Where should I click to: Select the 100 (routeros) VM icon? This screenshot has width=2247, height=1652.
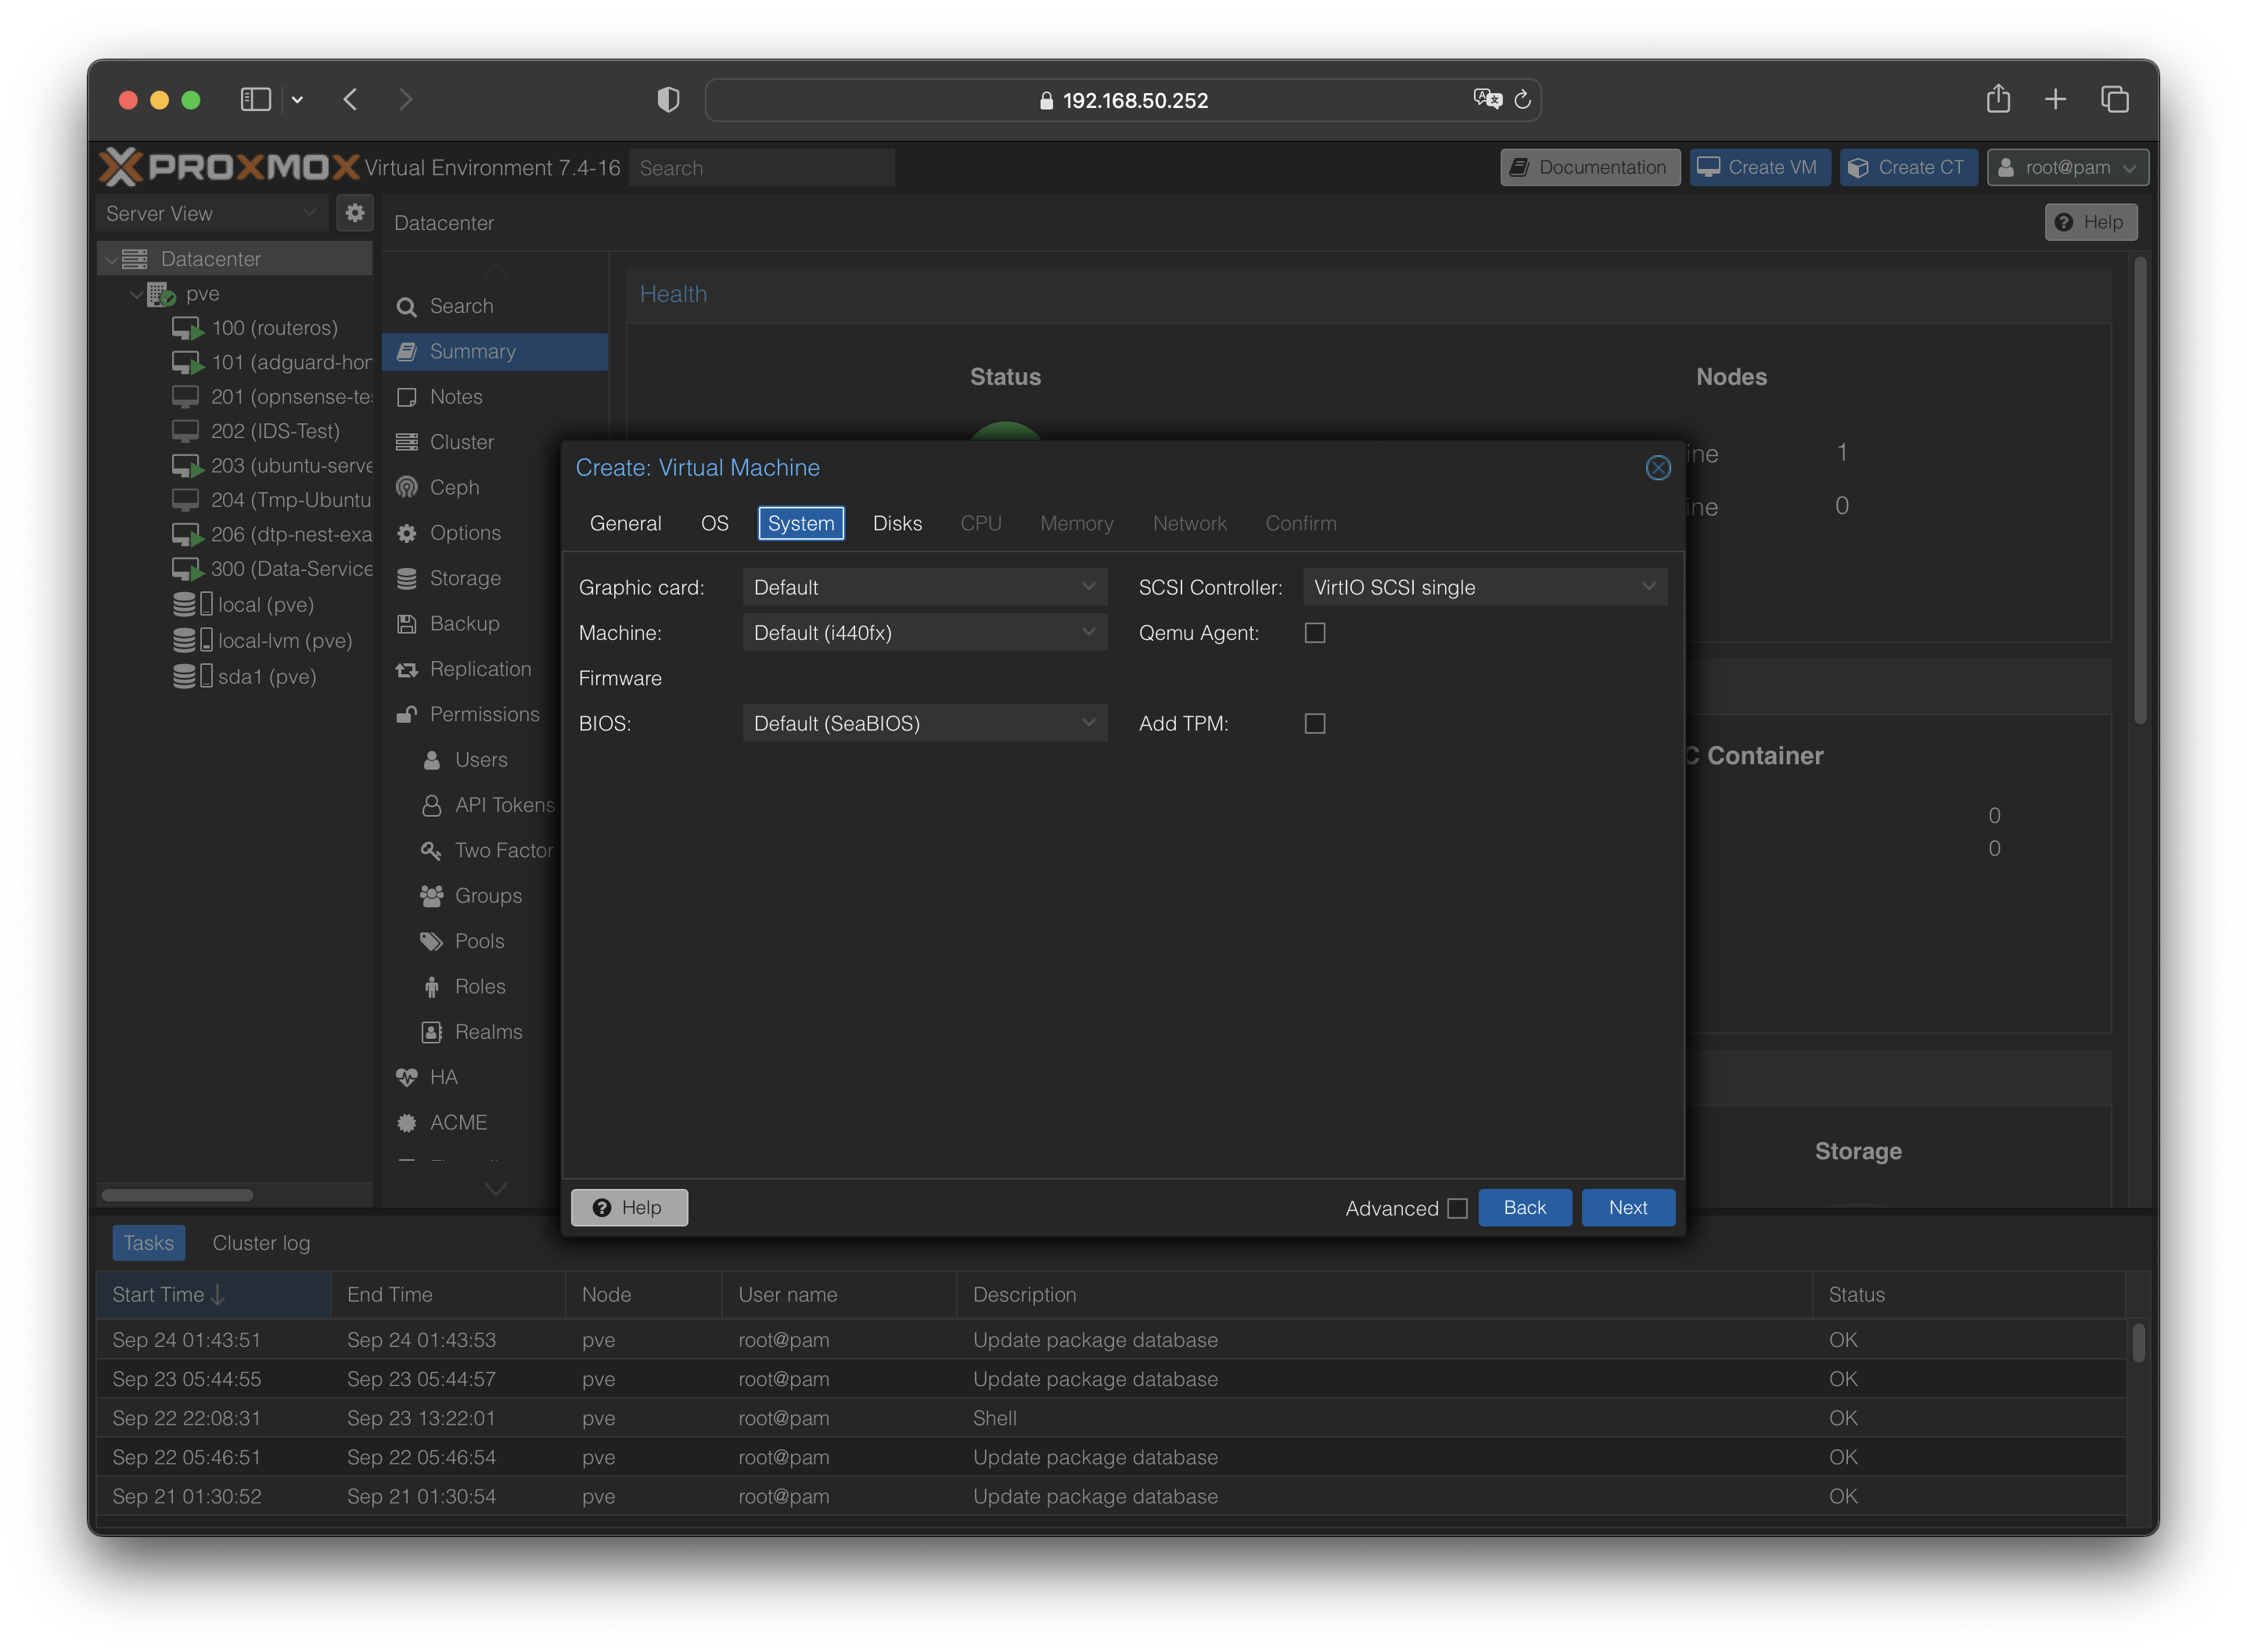[x=187, y=328]
